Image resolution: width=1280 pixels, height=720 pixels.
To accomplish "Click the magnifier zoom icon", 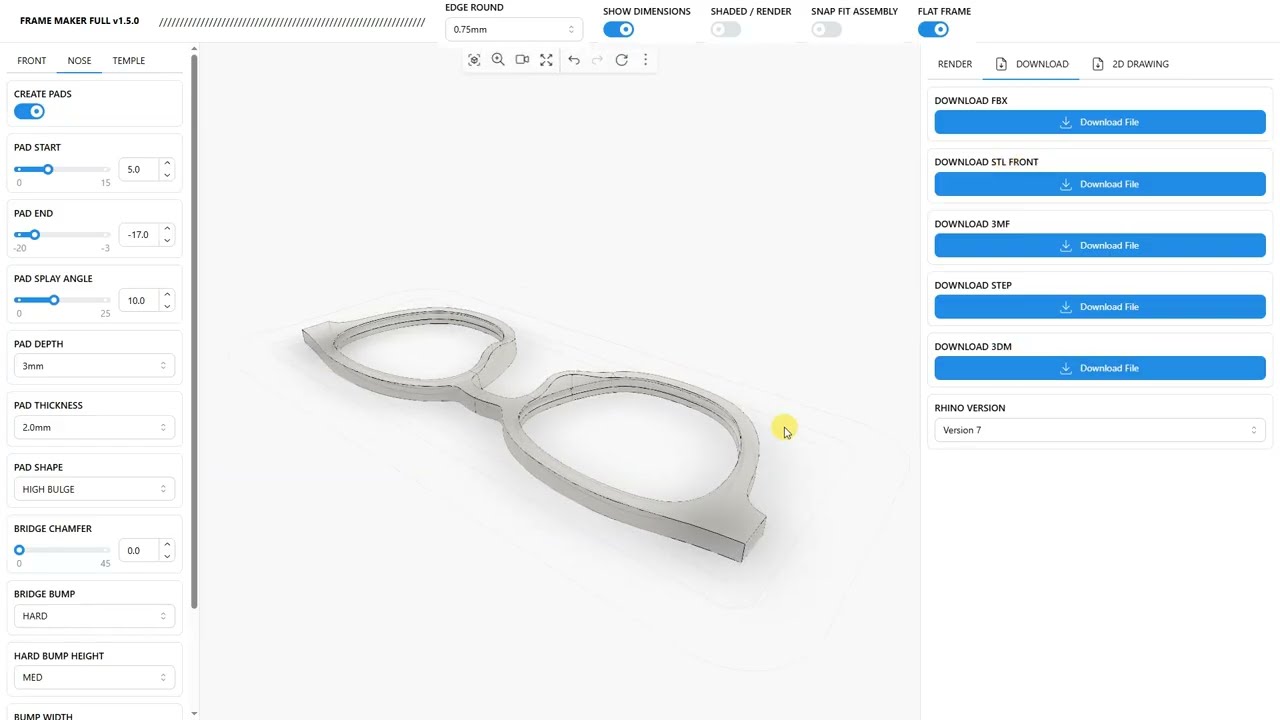I will tap(498, 60).
